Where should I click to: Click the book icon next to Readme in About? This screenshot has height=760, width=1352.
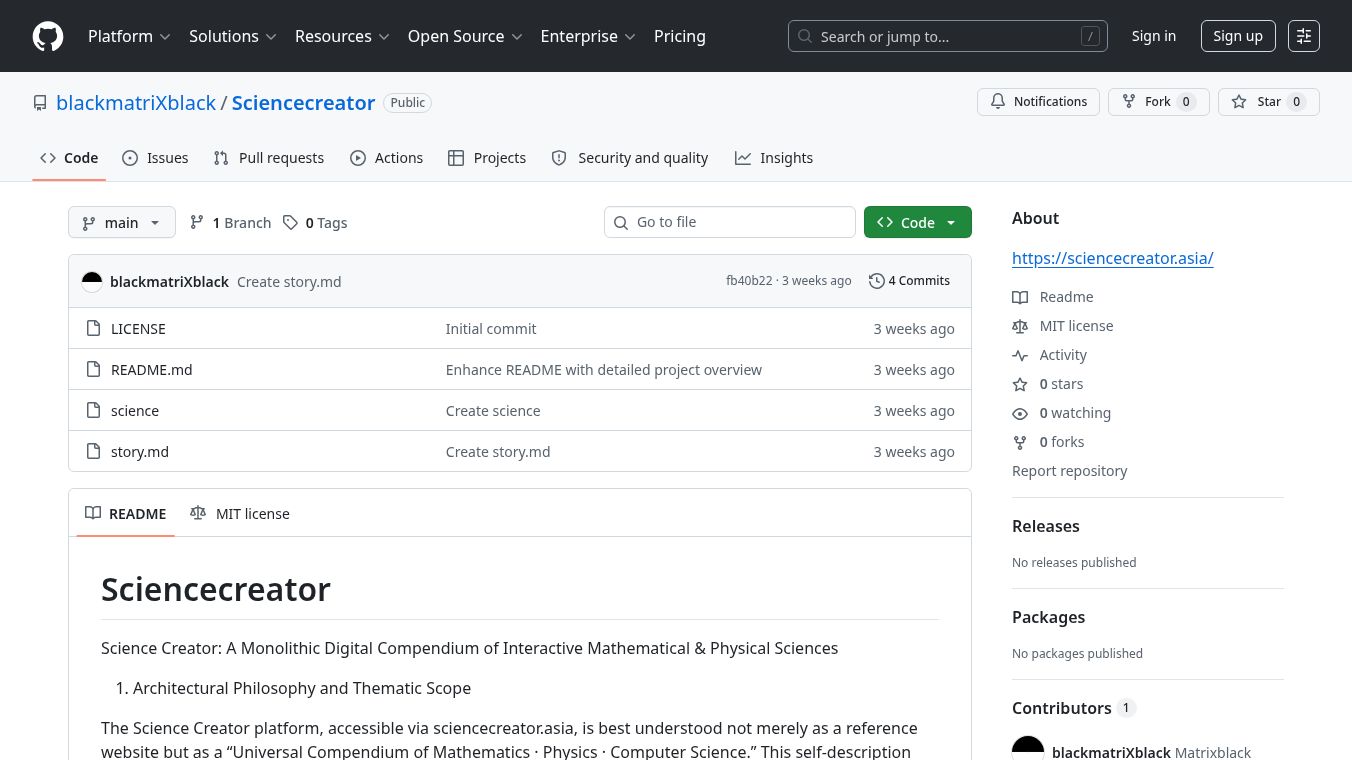click(1020, 297)
